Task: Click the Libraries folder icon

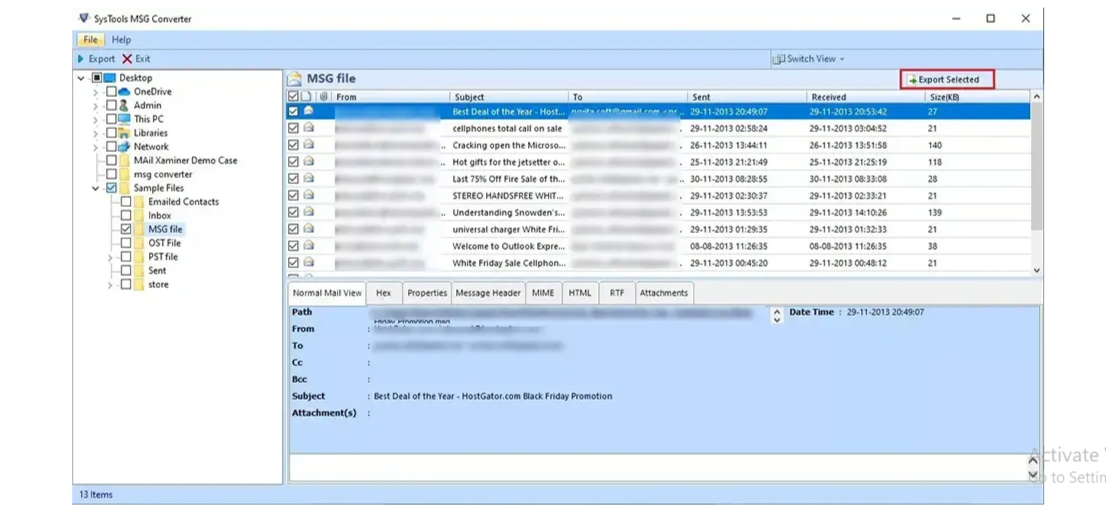Action: click(x=124, y=133)
